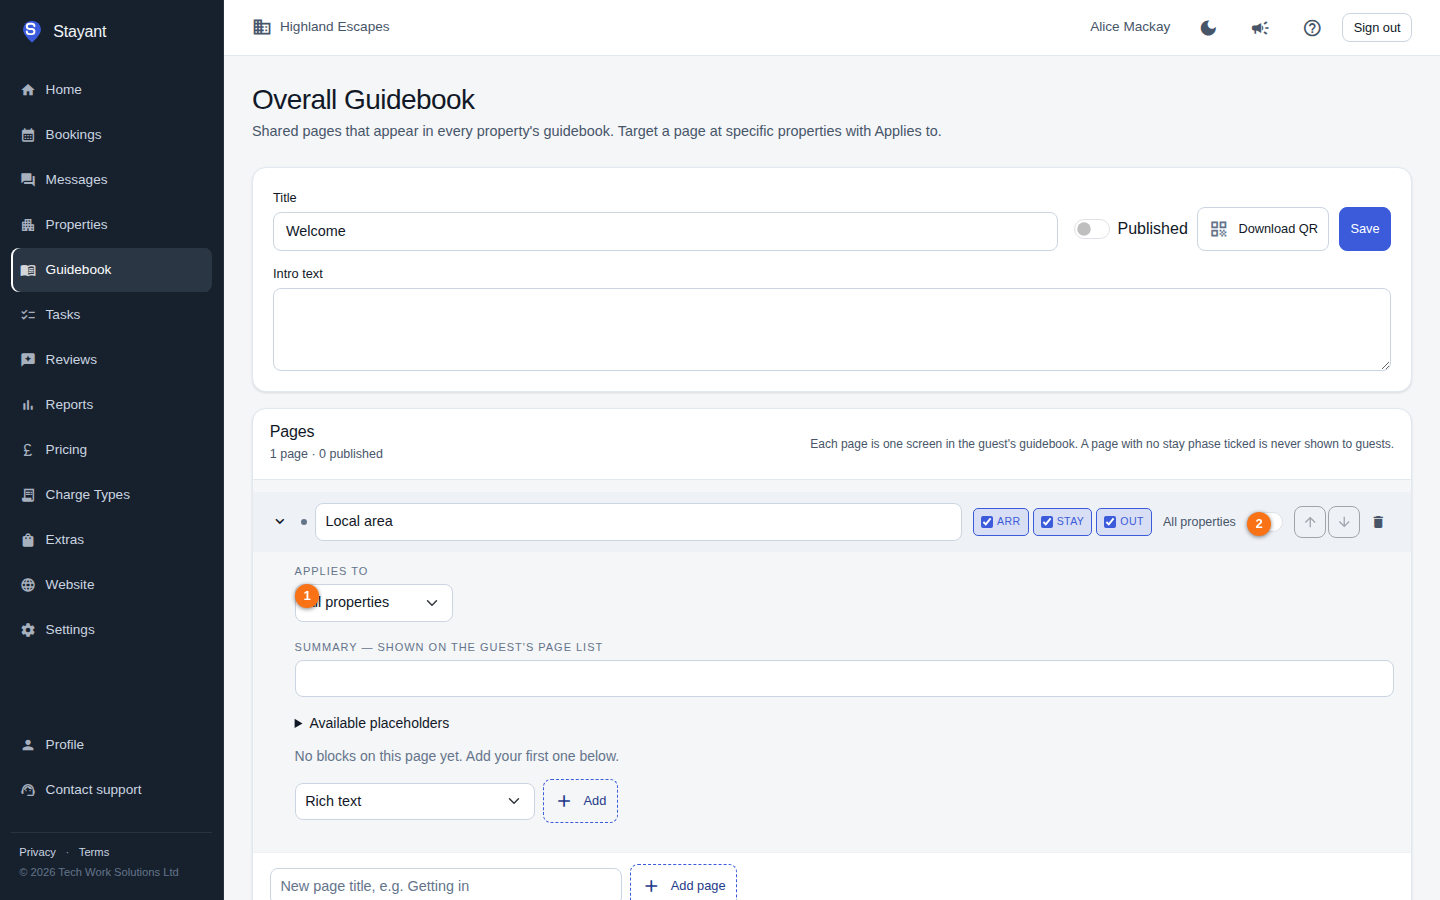Open announcements via the megaphone icon
This screenshot has width=1440, height=900.
tap(1260, 28)
